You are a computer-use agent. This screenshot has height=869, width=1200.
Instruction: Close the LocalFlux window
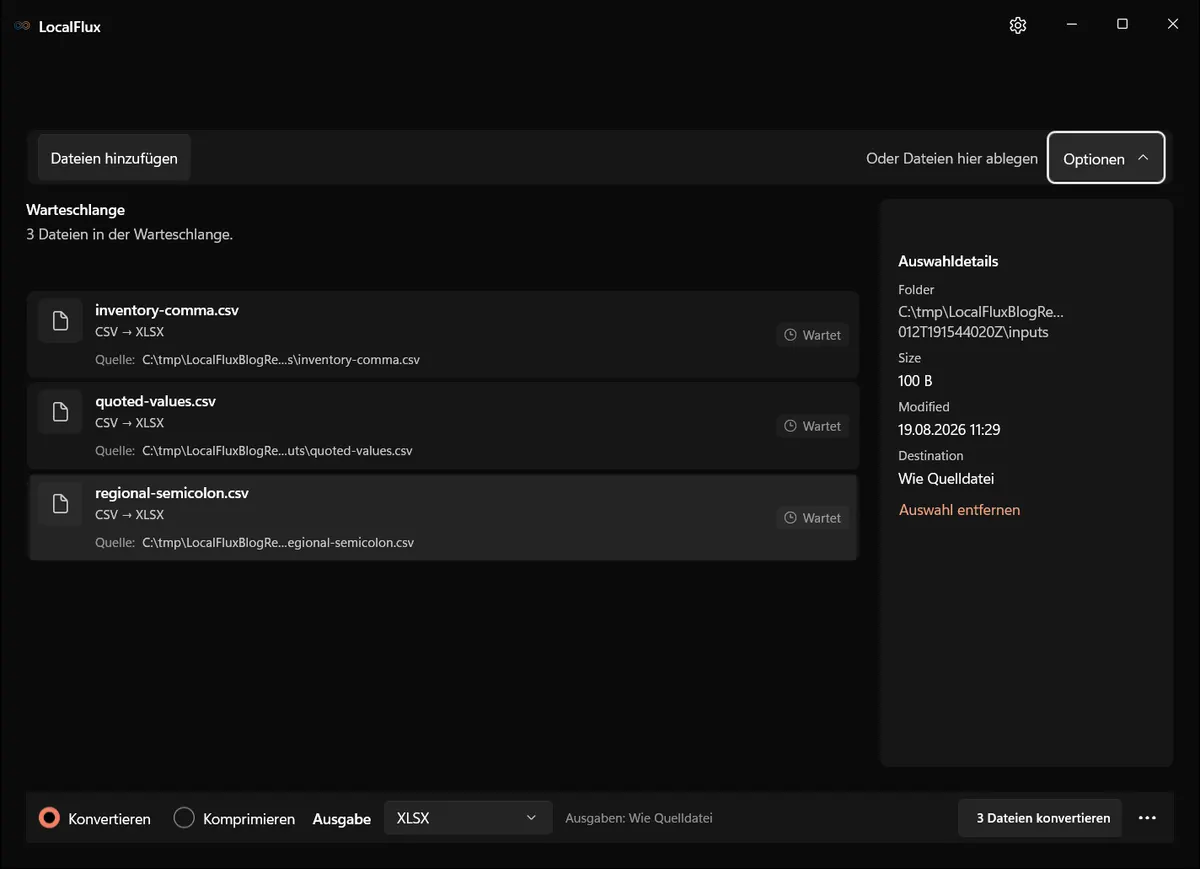click(x=1173, y=25)
